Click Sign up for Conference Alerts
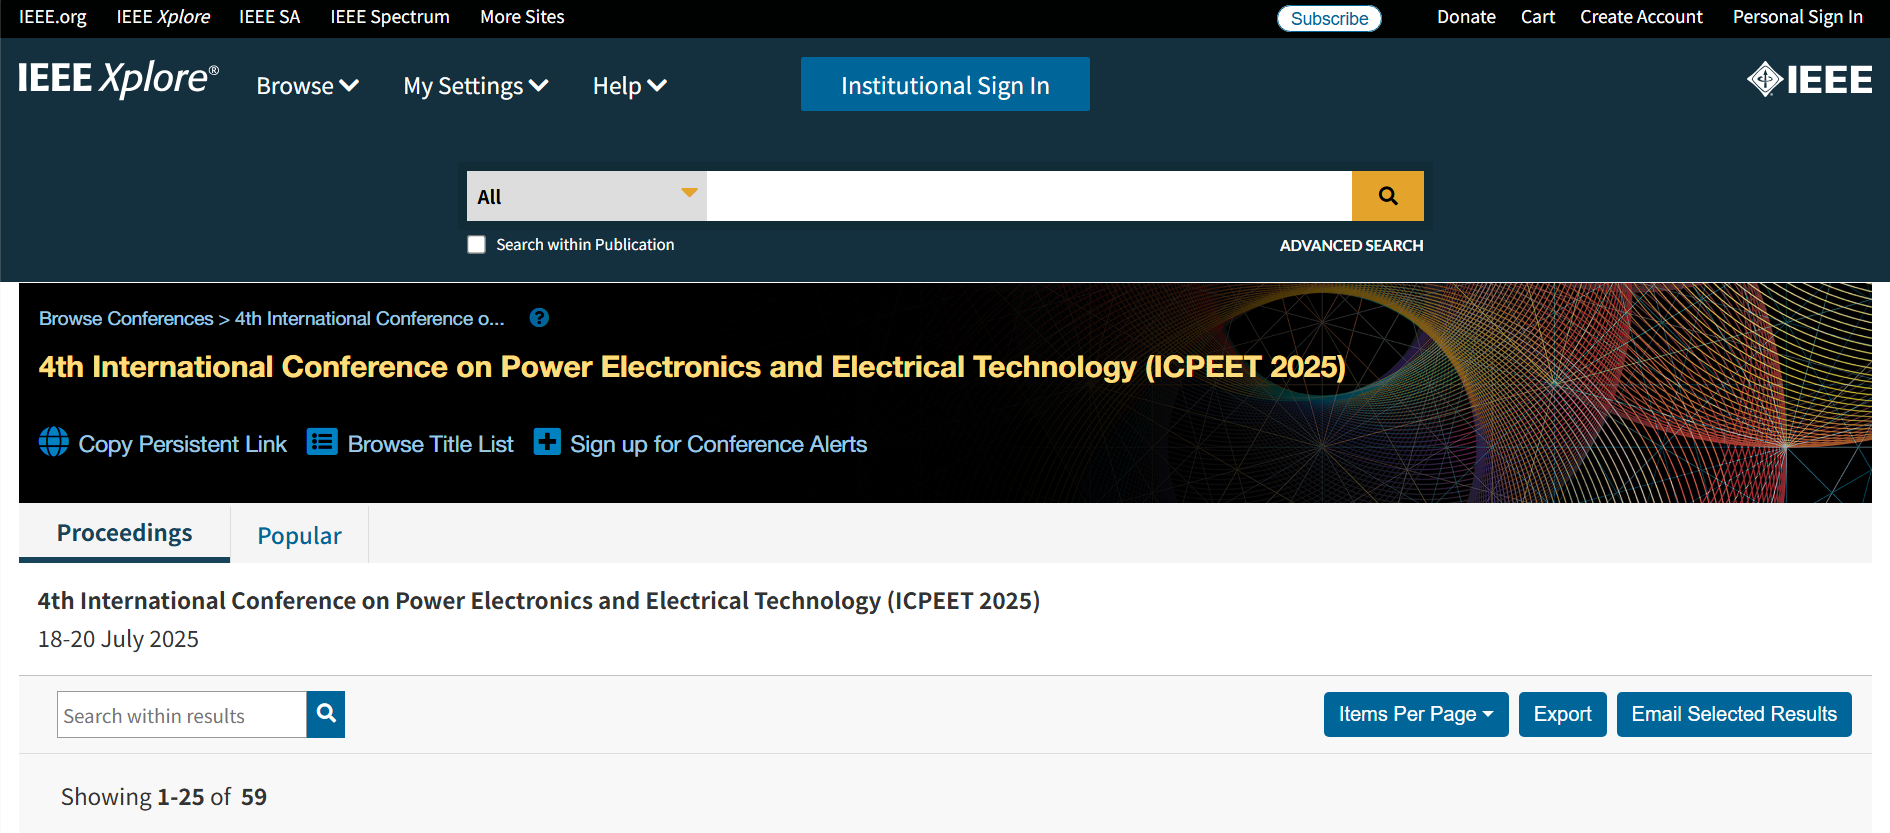Screen dimensions: 1890x833 tap(719, 444)
